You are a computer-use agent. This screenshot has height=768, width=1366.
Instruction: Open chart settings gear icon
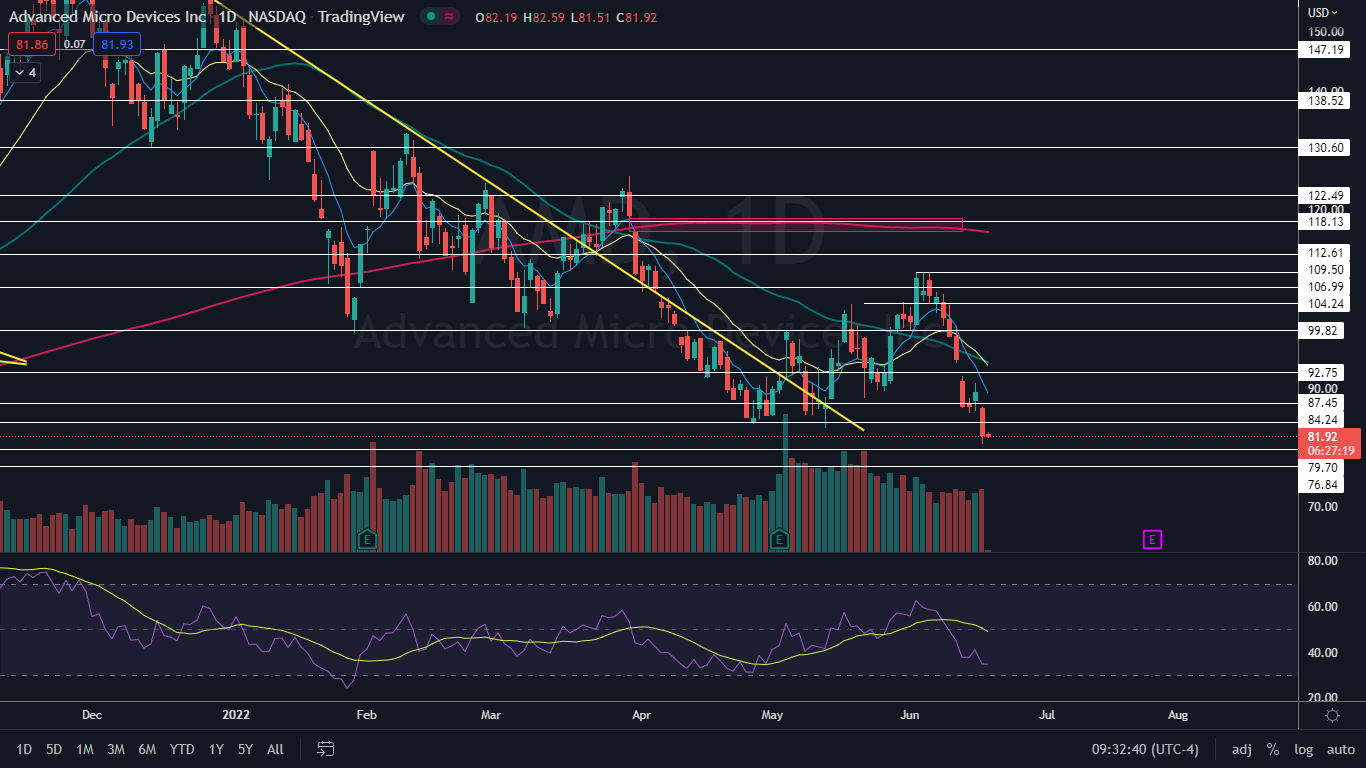[x=1332, y=715]
